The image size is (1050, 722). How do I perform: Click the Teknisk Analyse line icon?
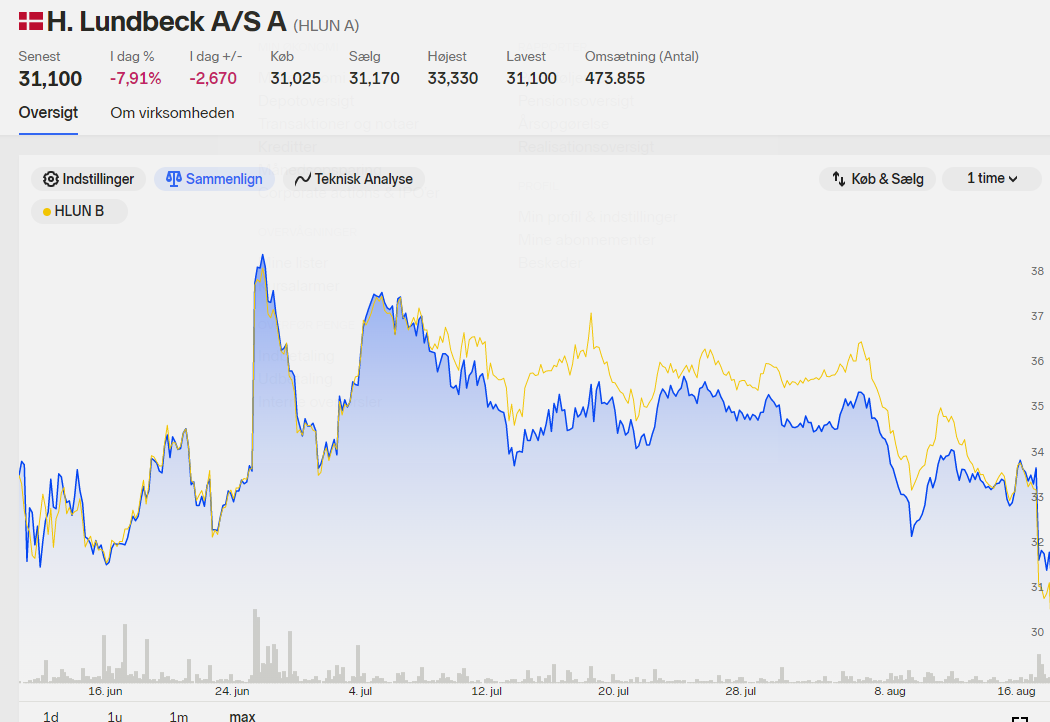(303, 179)
